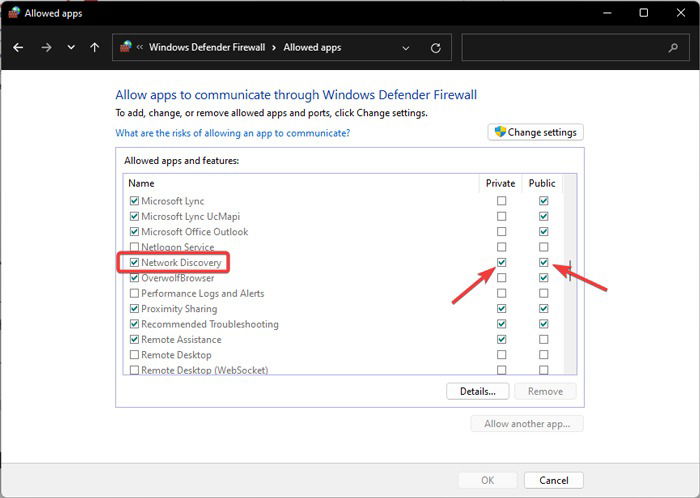Toggle the Recommended Troubleshooting checkbox
The height and width of the screenshot is (498, 700).
click(x=134, y=324)
